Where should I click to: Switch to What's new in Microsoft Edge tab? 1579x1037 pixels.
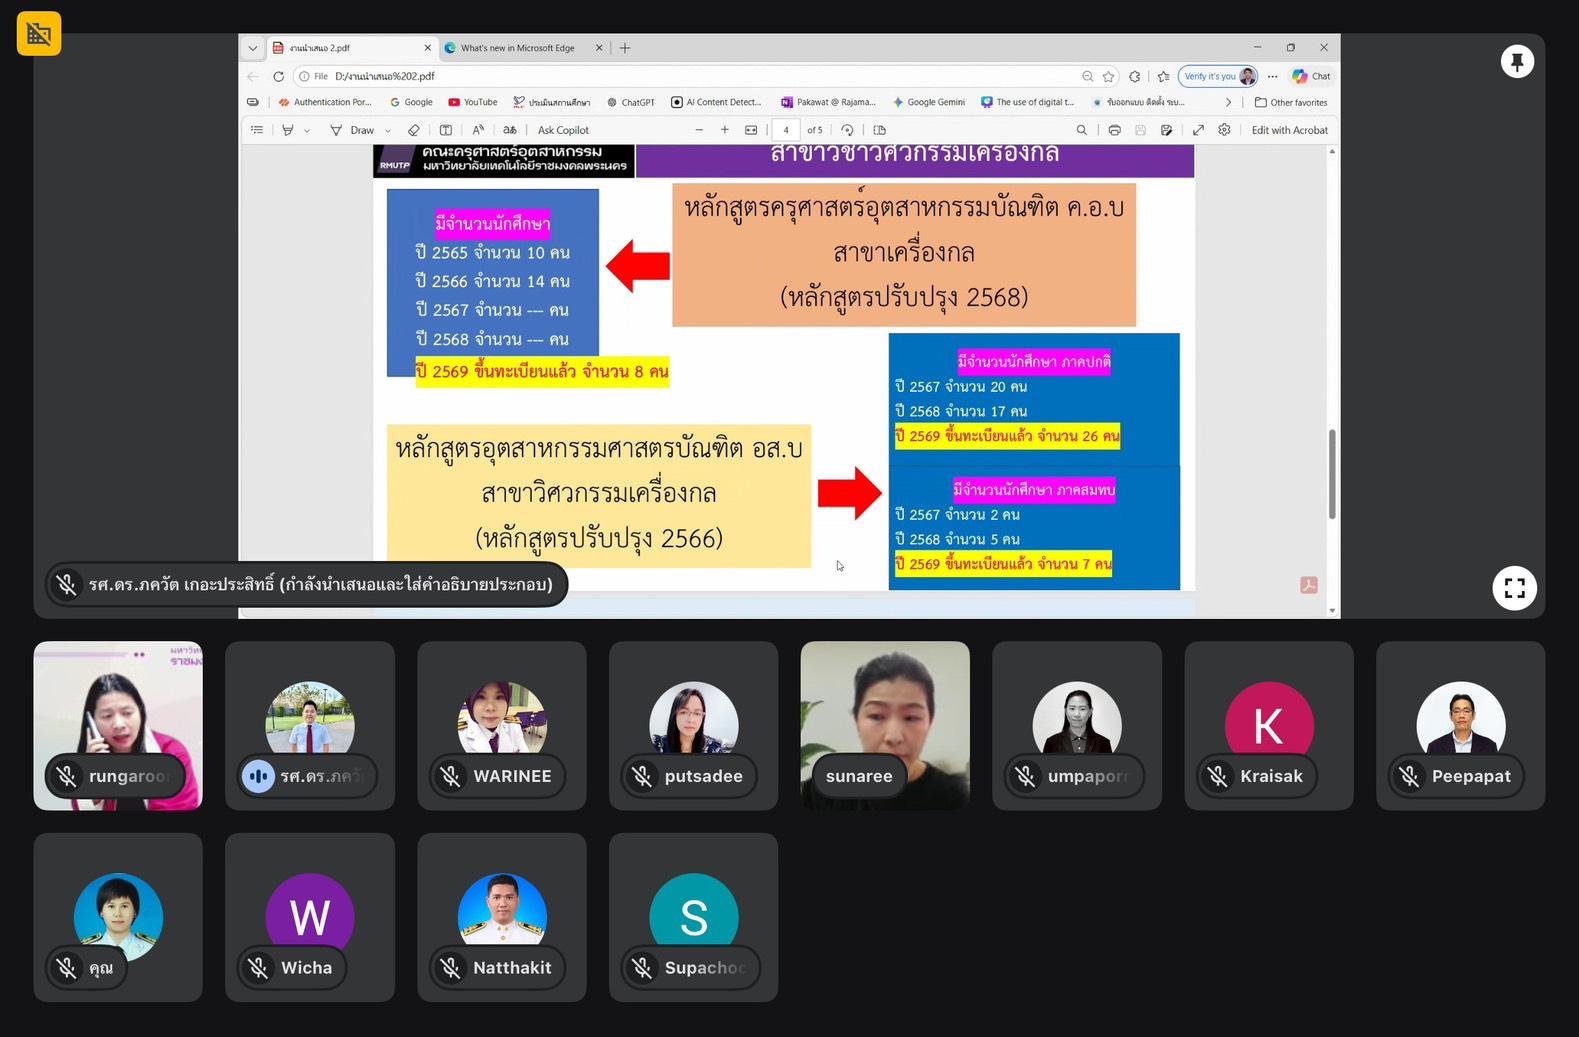click(517, 48)
